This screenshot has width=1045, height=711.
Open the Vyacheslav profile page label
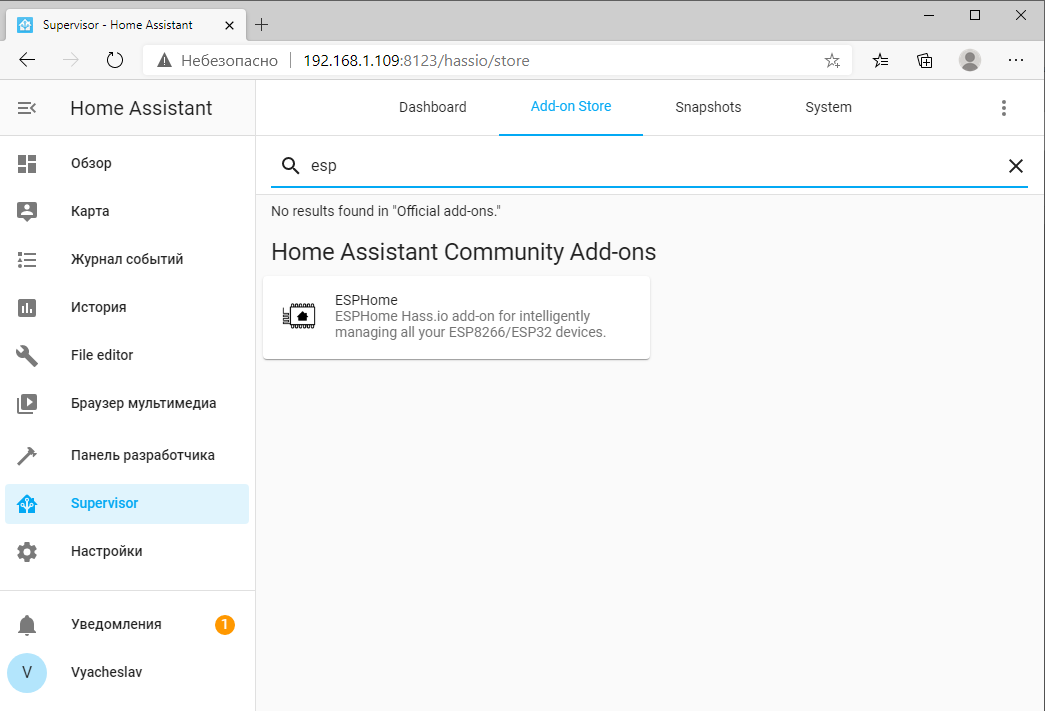[107, 672]
